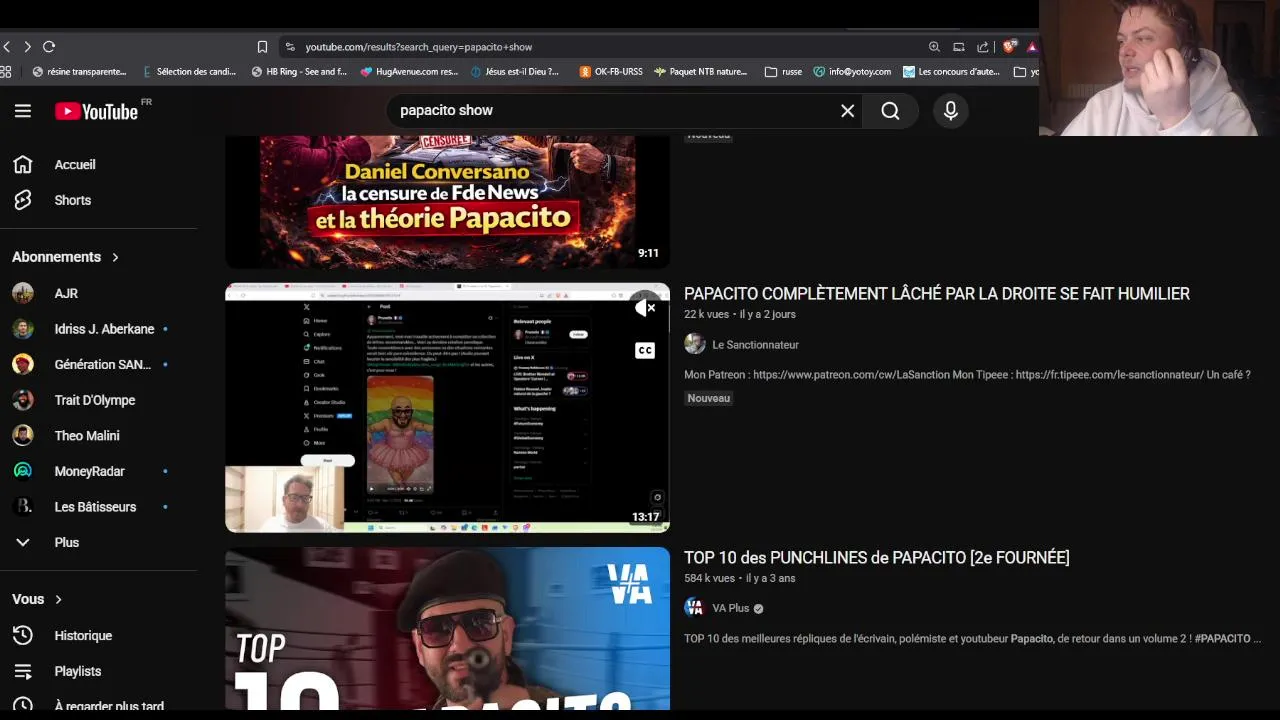Open bookmark Paquet NTB nature...
Viewport: 1280px width, 720px height.
point(700,72)
